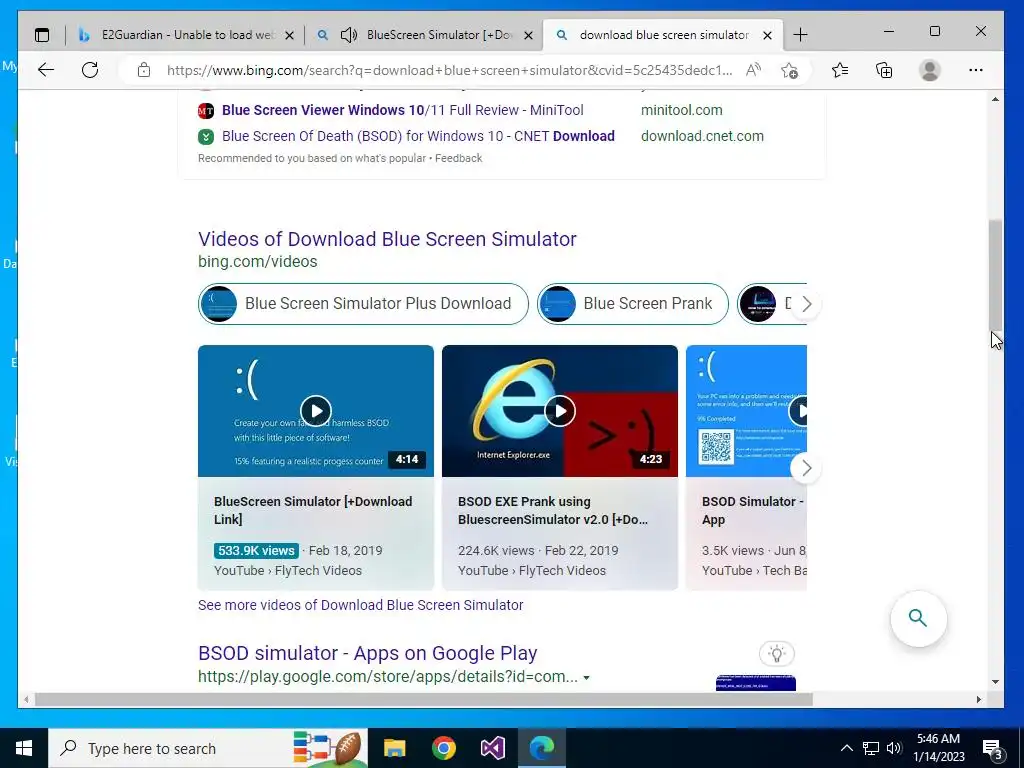1024x768 pixels.
Task: Open BSOD simulator Apps on Google Play
Action: click(368, 653)
